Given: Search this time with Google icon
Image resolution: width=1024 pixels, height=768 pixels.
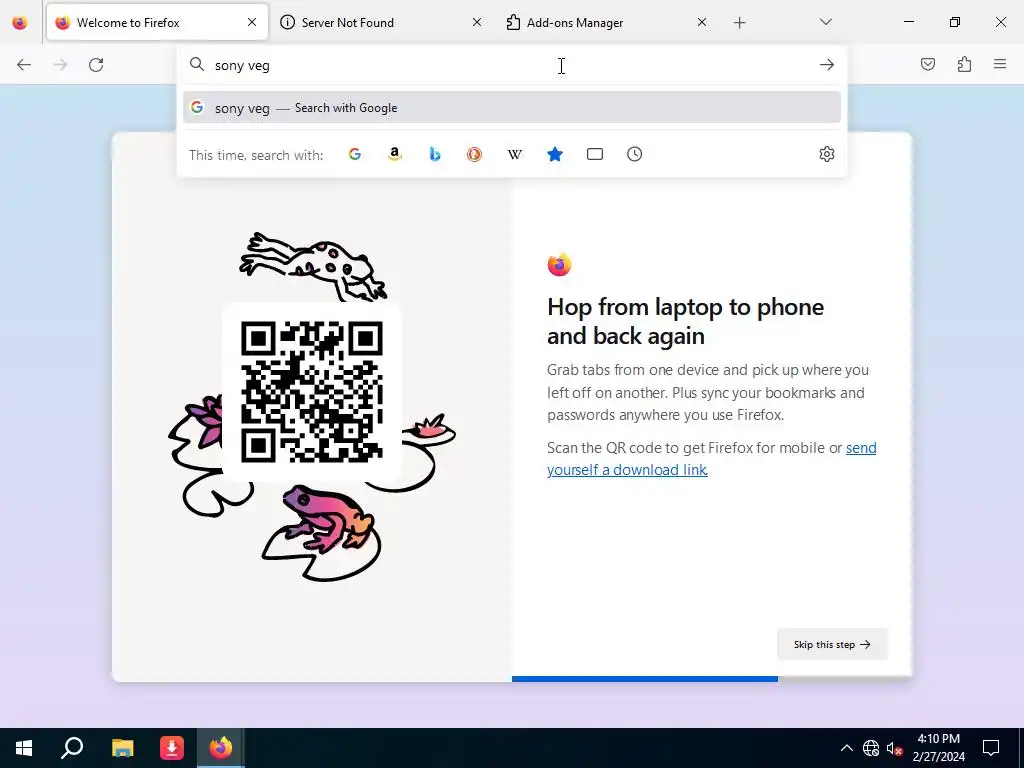Looking at the screenshot, I should [355, 154].
